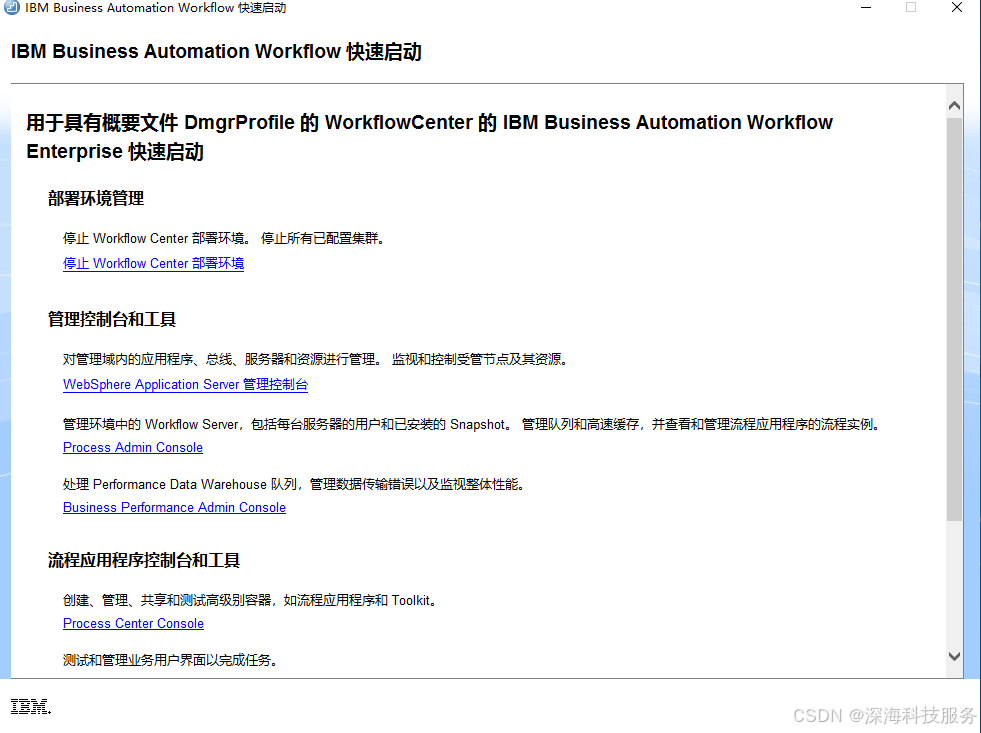Click the application icon in title bar
Screen dimensions: 981x733
point(12,8)
